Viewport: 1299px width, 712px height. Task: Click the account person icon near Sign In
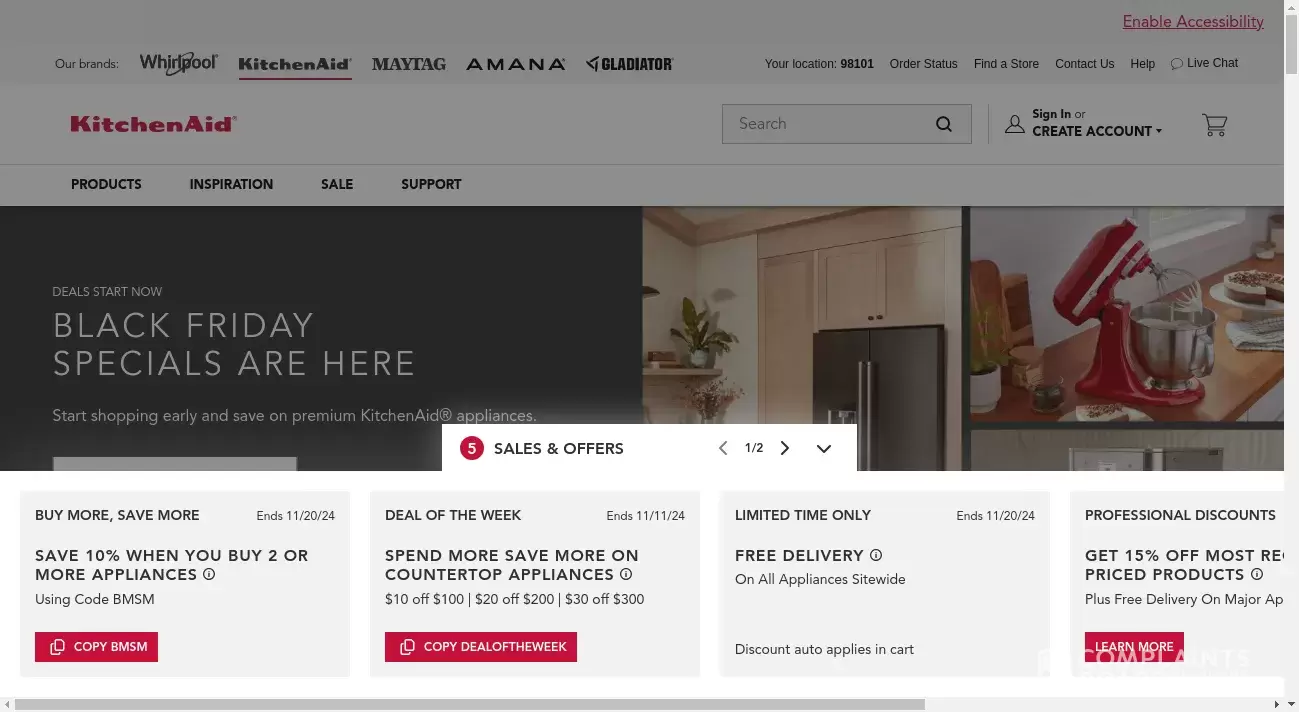pyautogui.click(x=1015, y=124)
